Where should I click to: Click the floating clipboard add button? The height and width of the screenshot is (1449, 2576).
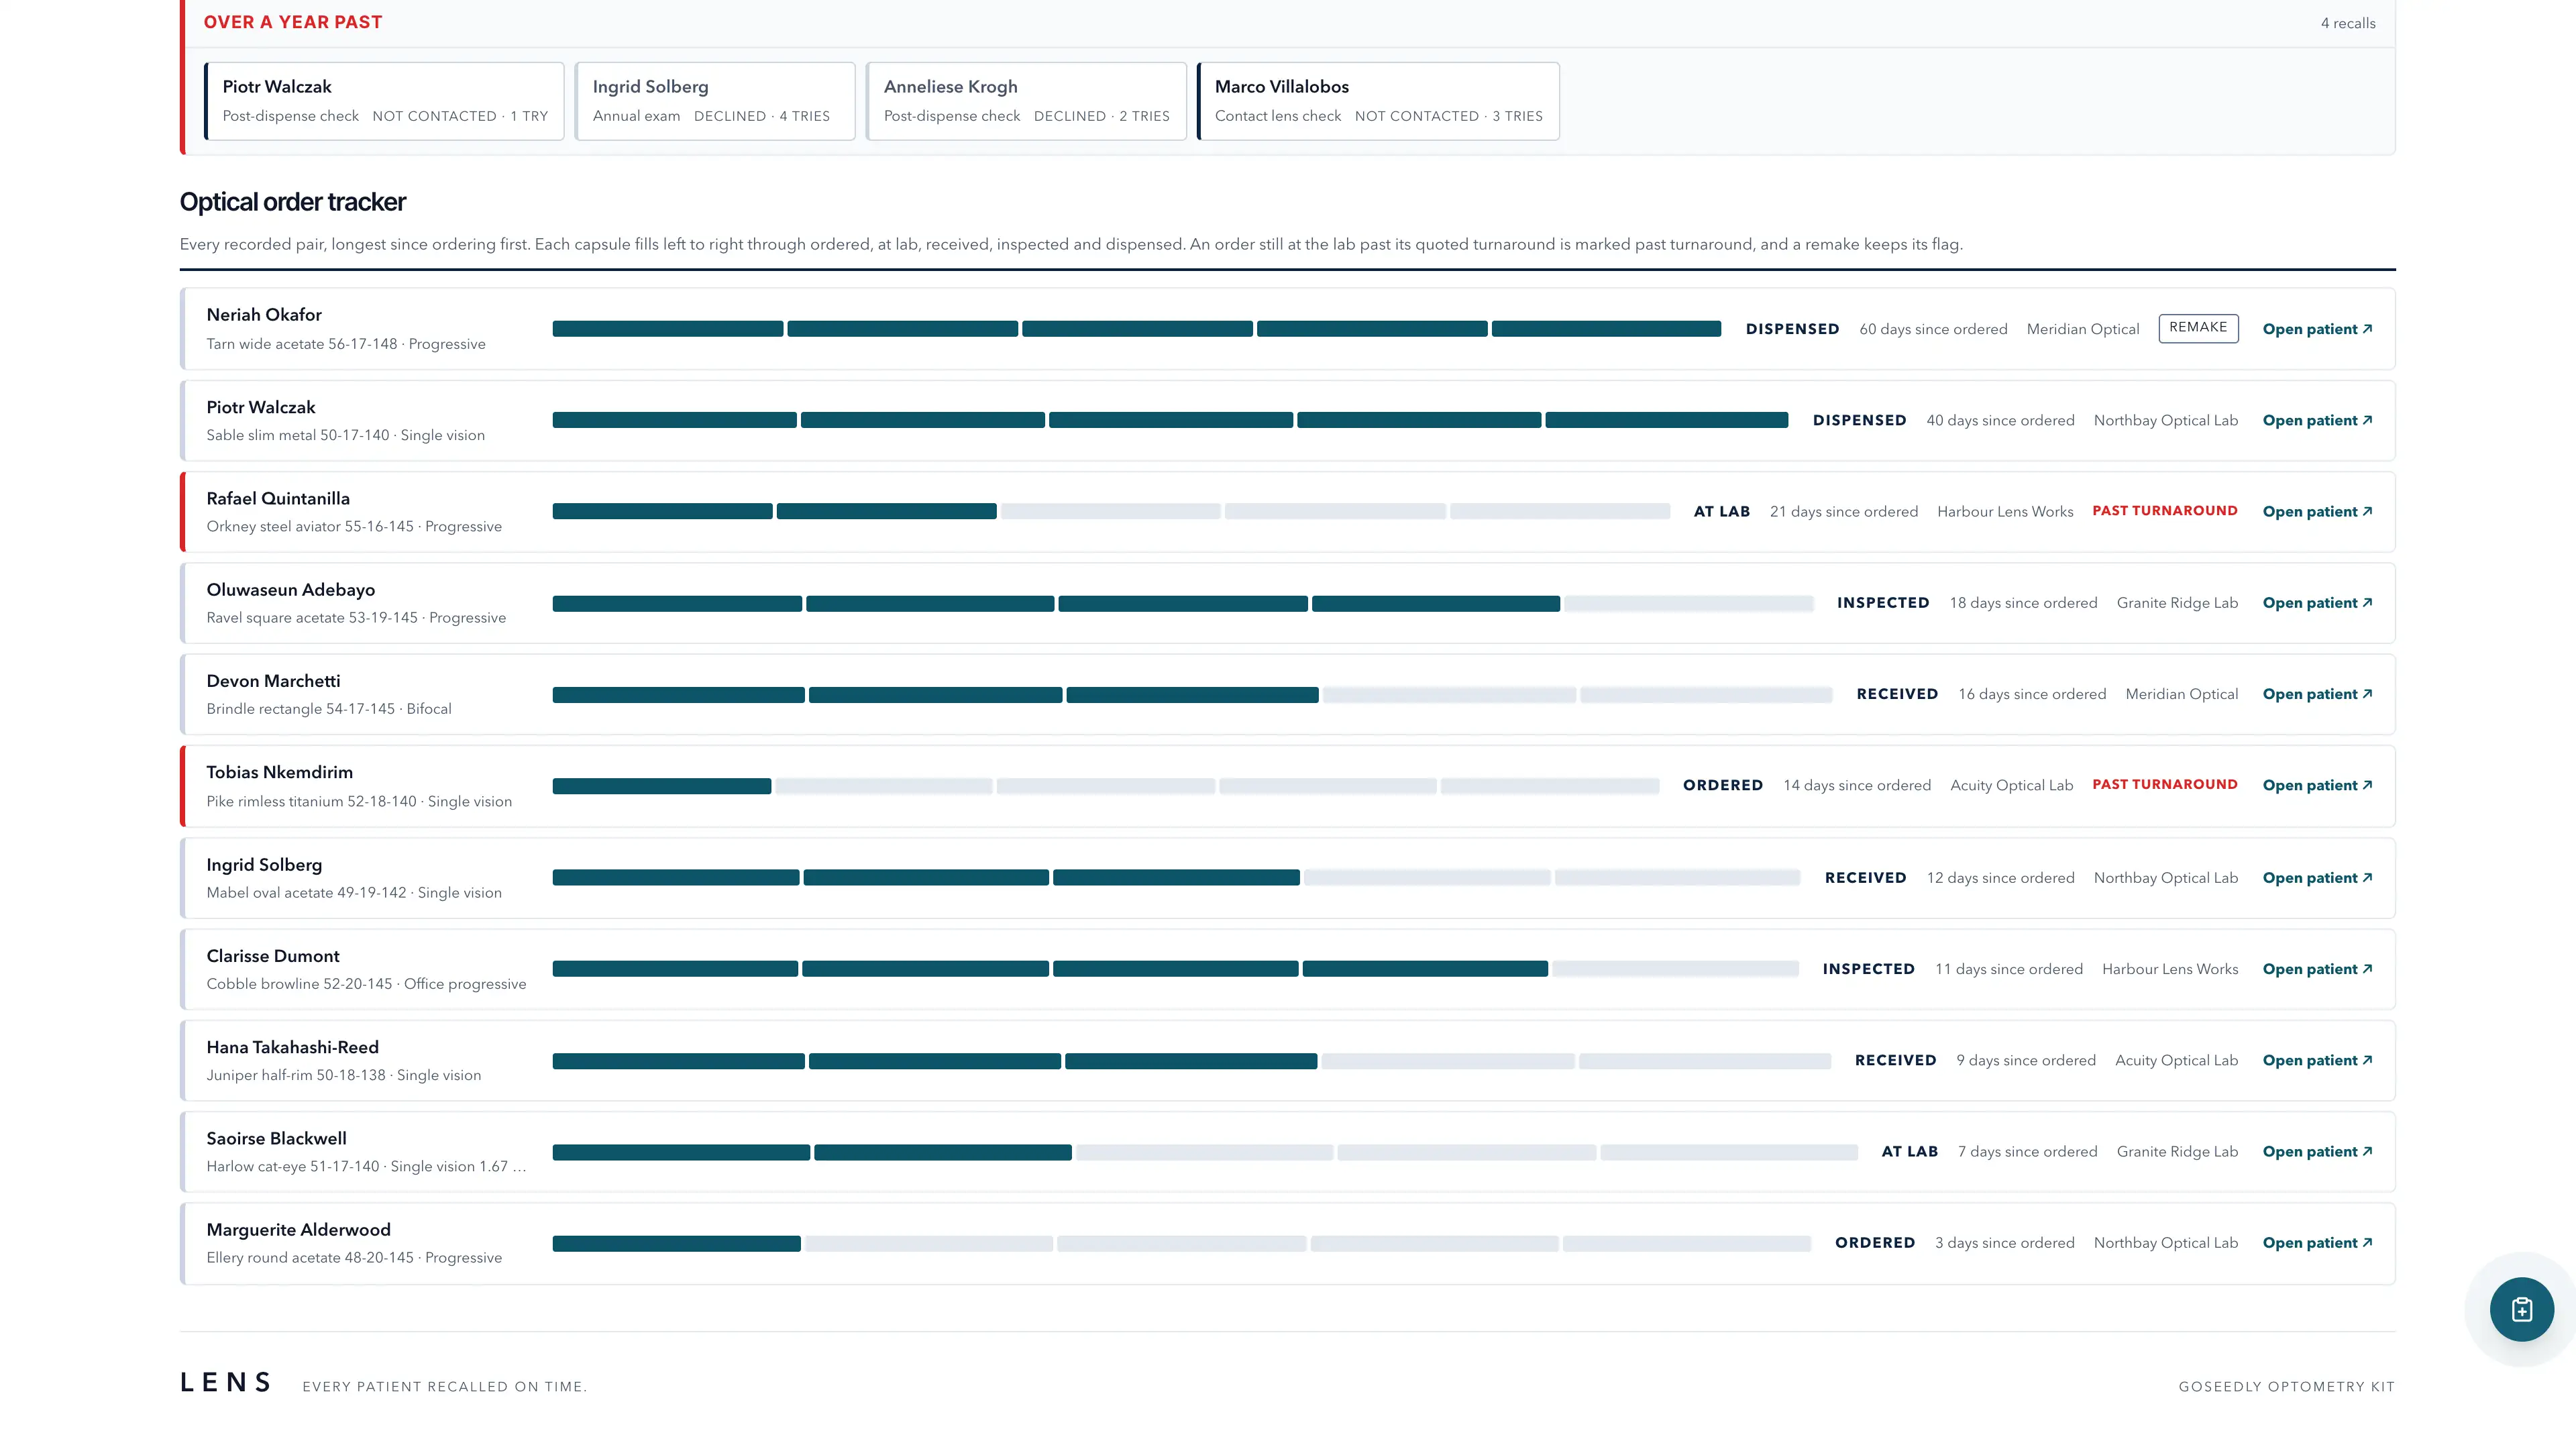[x=2521, y=1309]
